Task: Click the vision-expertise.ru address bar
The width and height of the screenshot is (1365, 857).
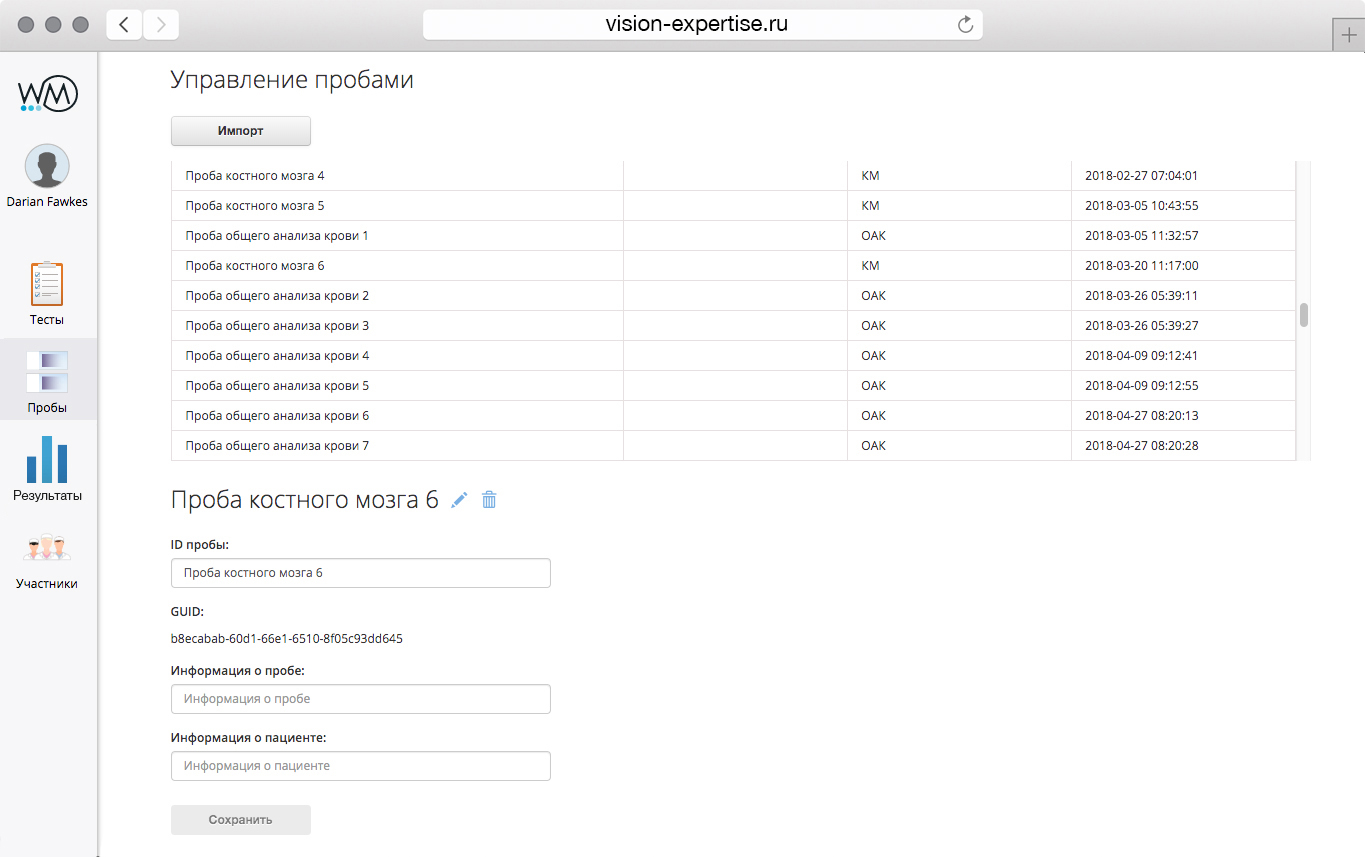Action: pyautogui.click(x=696, y=25)
